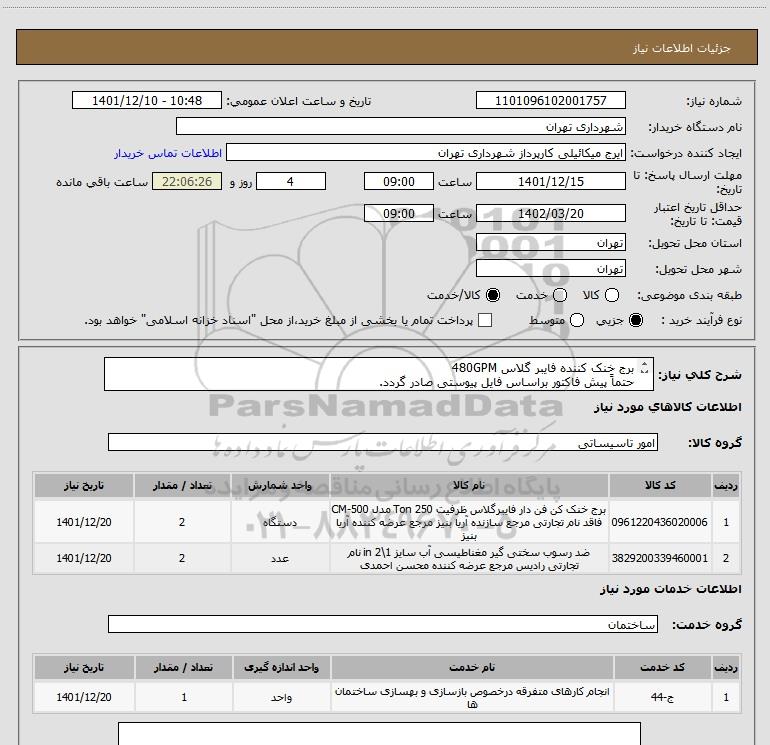Click the empty text area at the bottom
770x745 pixels.
[x=379, y=733]
